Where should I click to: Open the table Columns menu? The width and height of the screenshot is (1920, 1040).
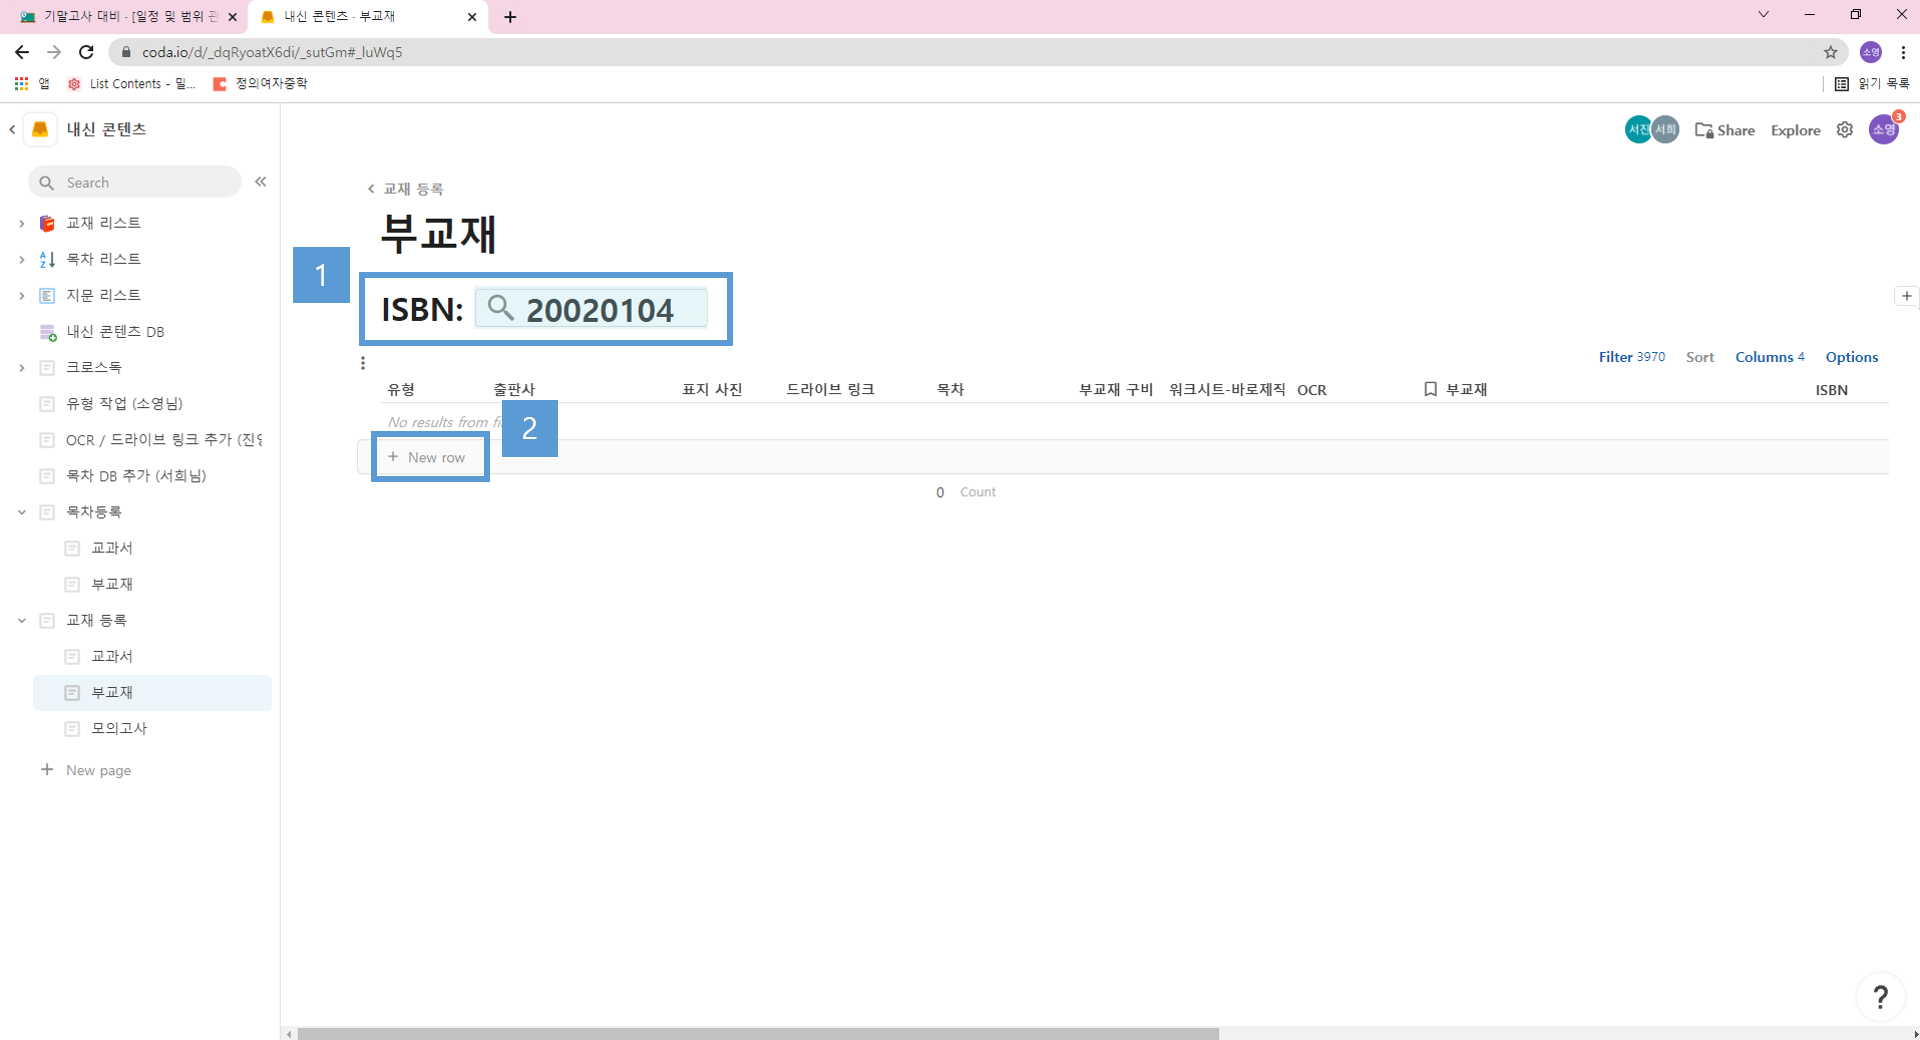(1770, 357)
